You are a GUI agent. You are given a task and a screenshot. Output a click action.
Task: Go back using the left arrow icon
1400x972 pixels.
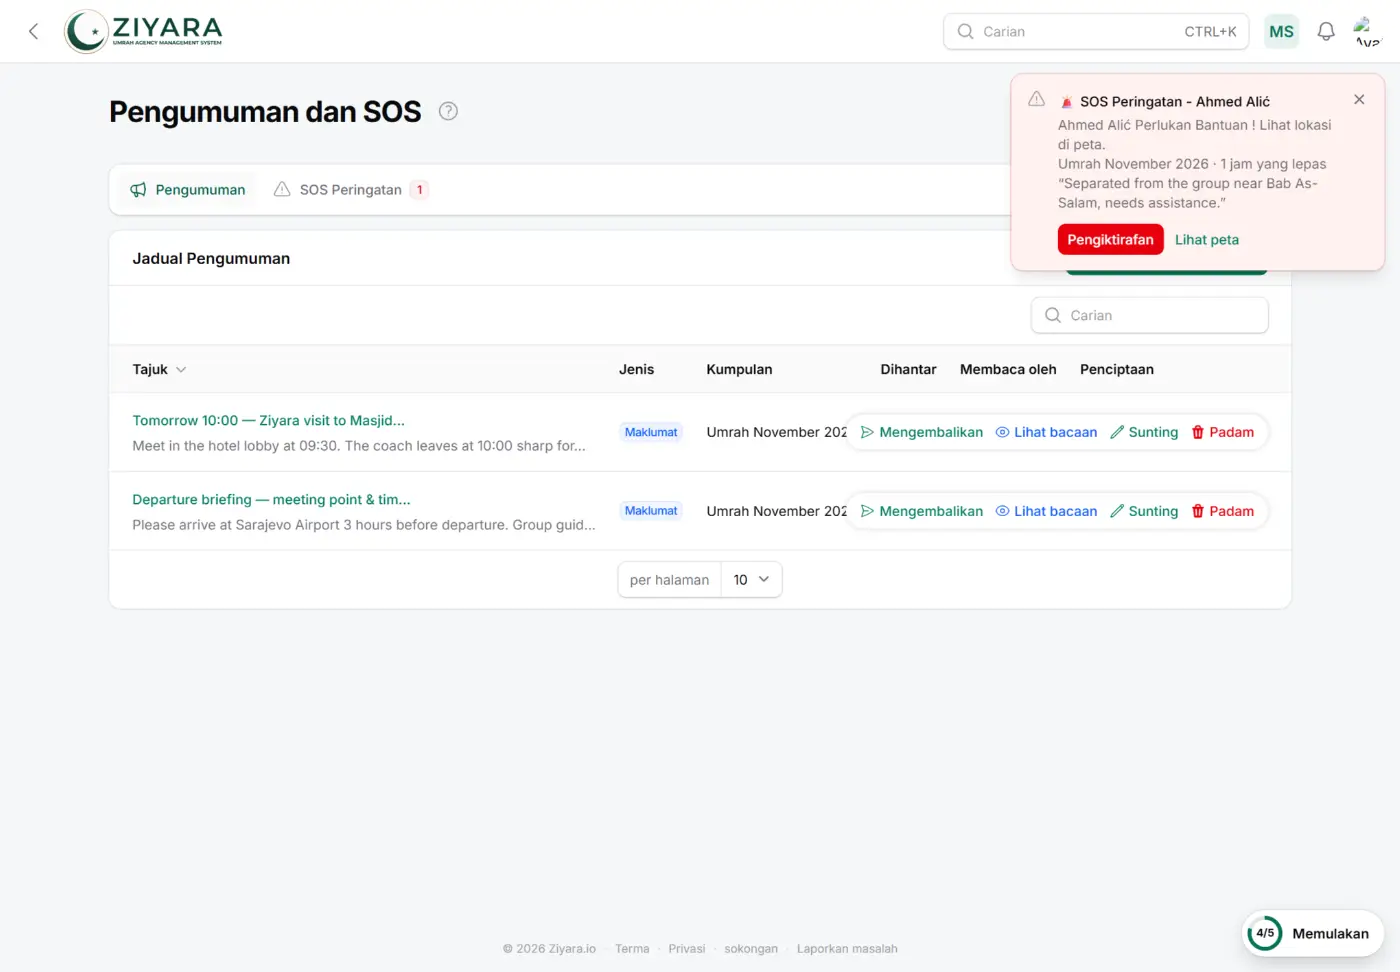[33, 31]
